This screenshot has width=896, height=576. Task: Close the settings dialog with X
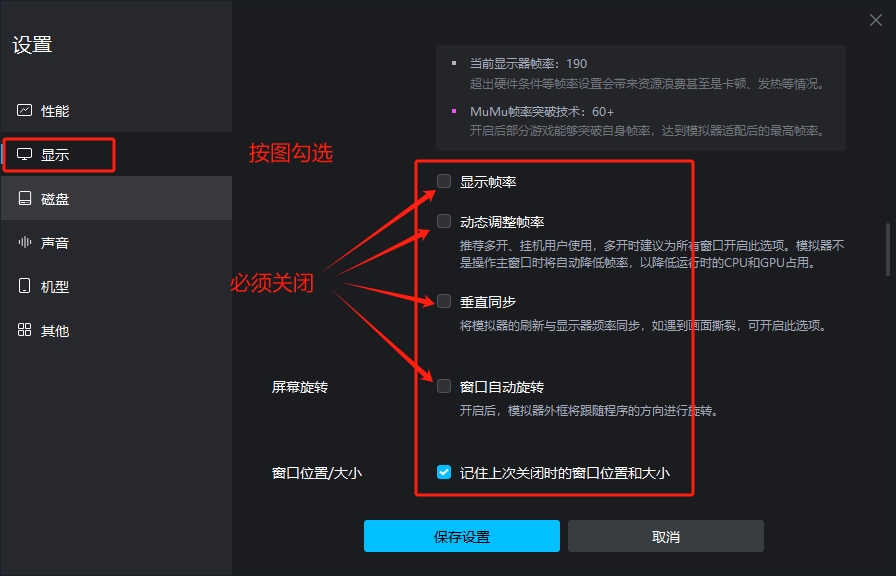tap(876, 20)
